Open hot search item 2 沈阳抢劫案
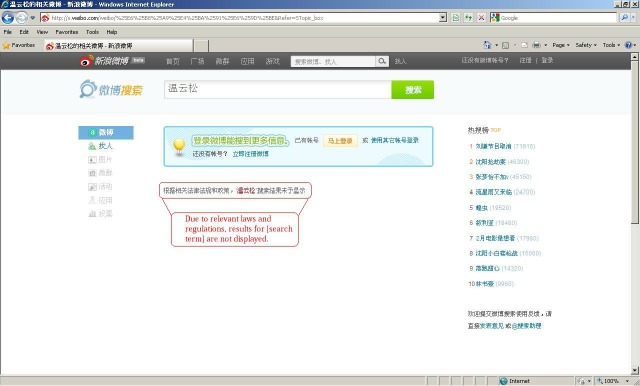This screenshot has height=386, width=640. (x=491, y=162)
